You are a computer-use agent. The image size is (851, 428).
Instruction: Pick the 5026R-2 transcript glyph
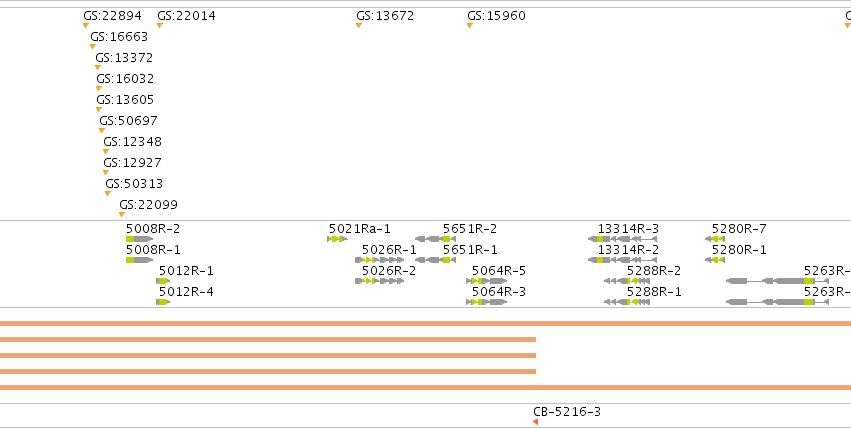(x=379, y=281)
